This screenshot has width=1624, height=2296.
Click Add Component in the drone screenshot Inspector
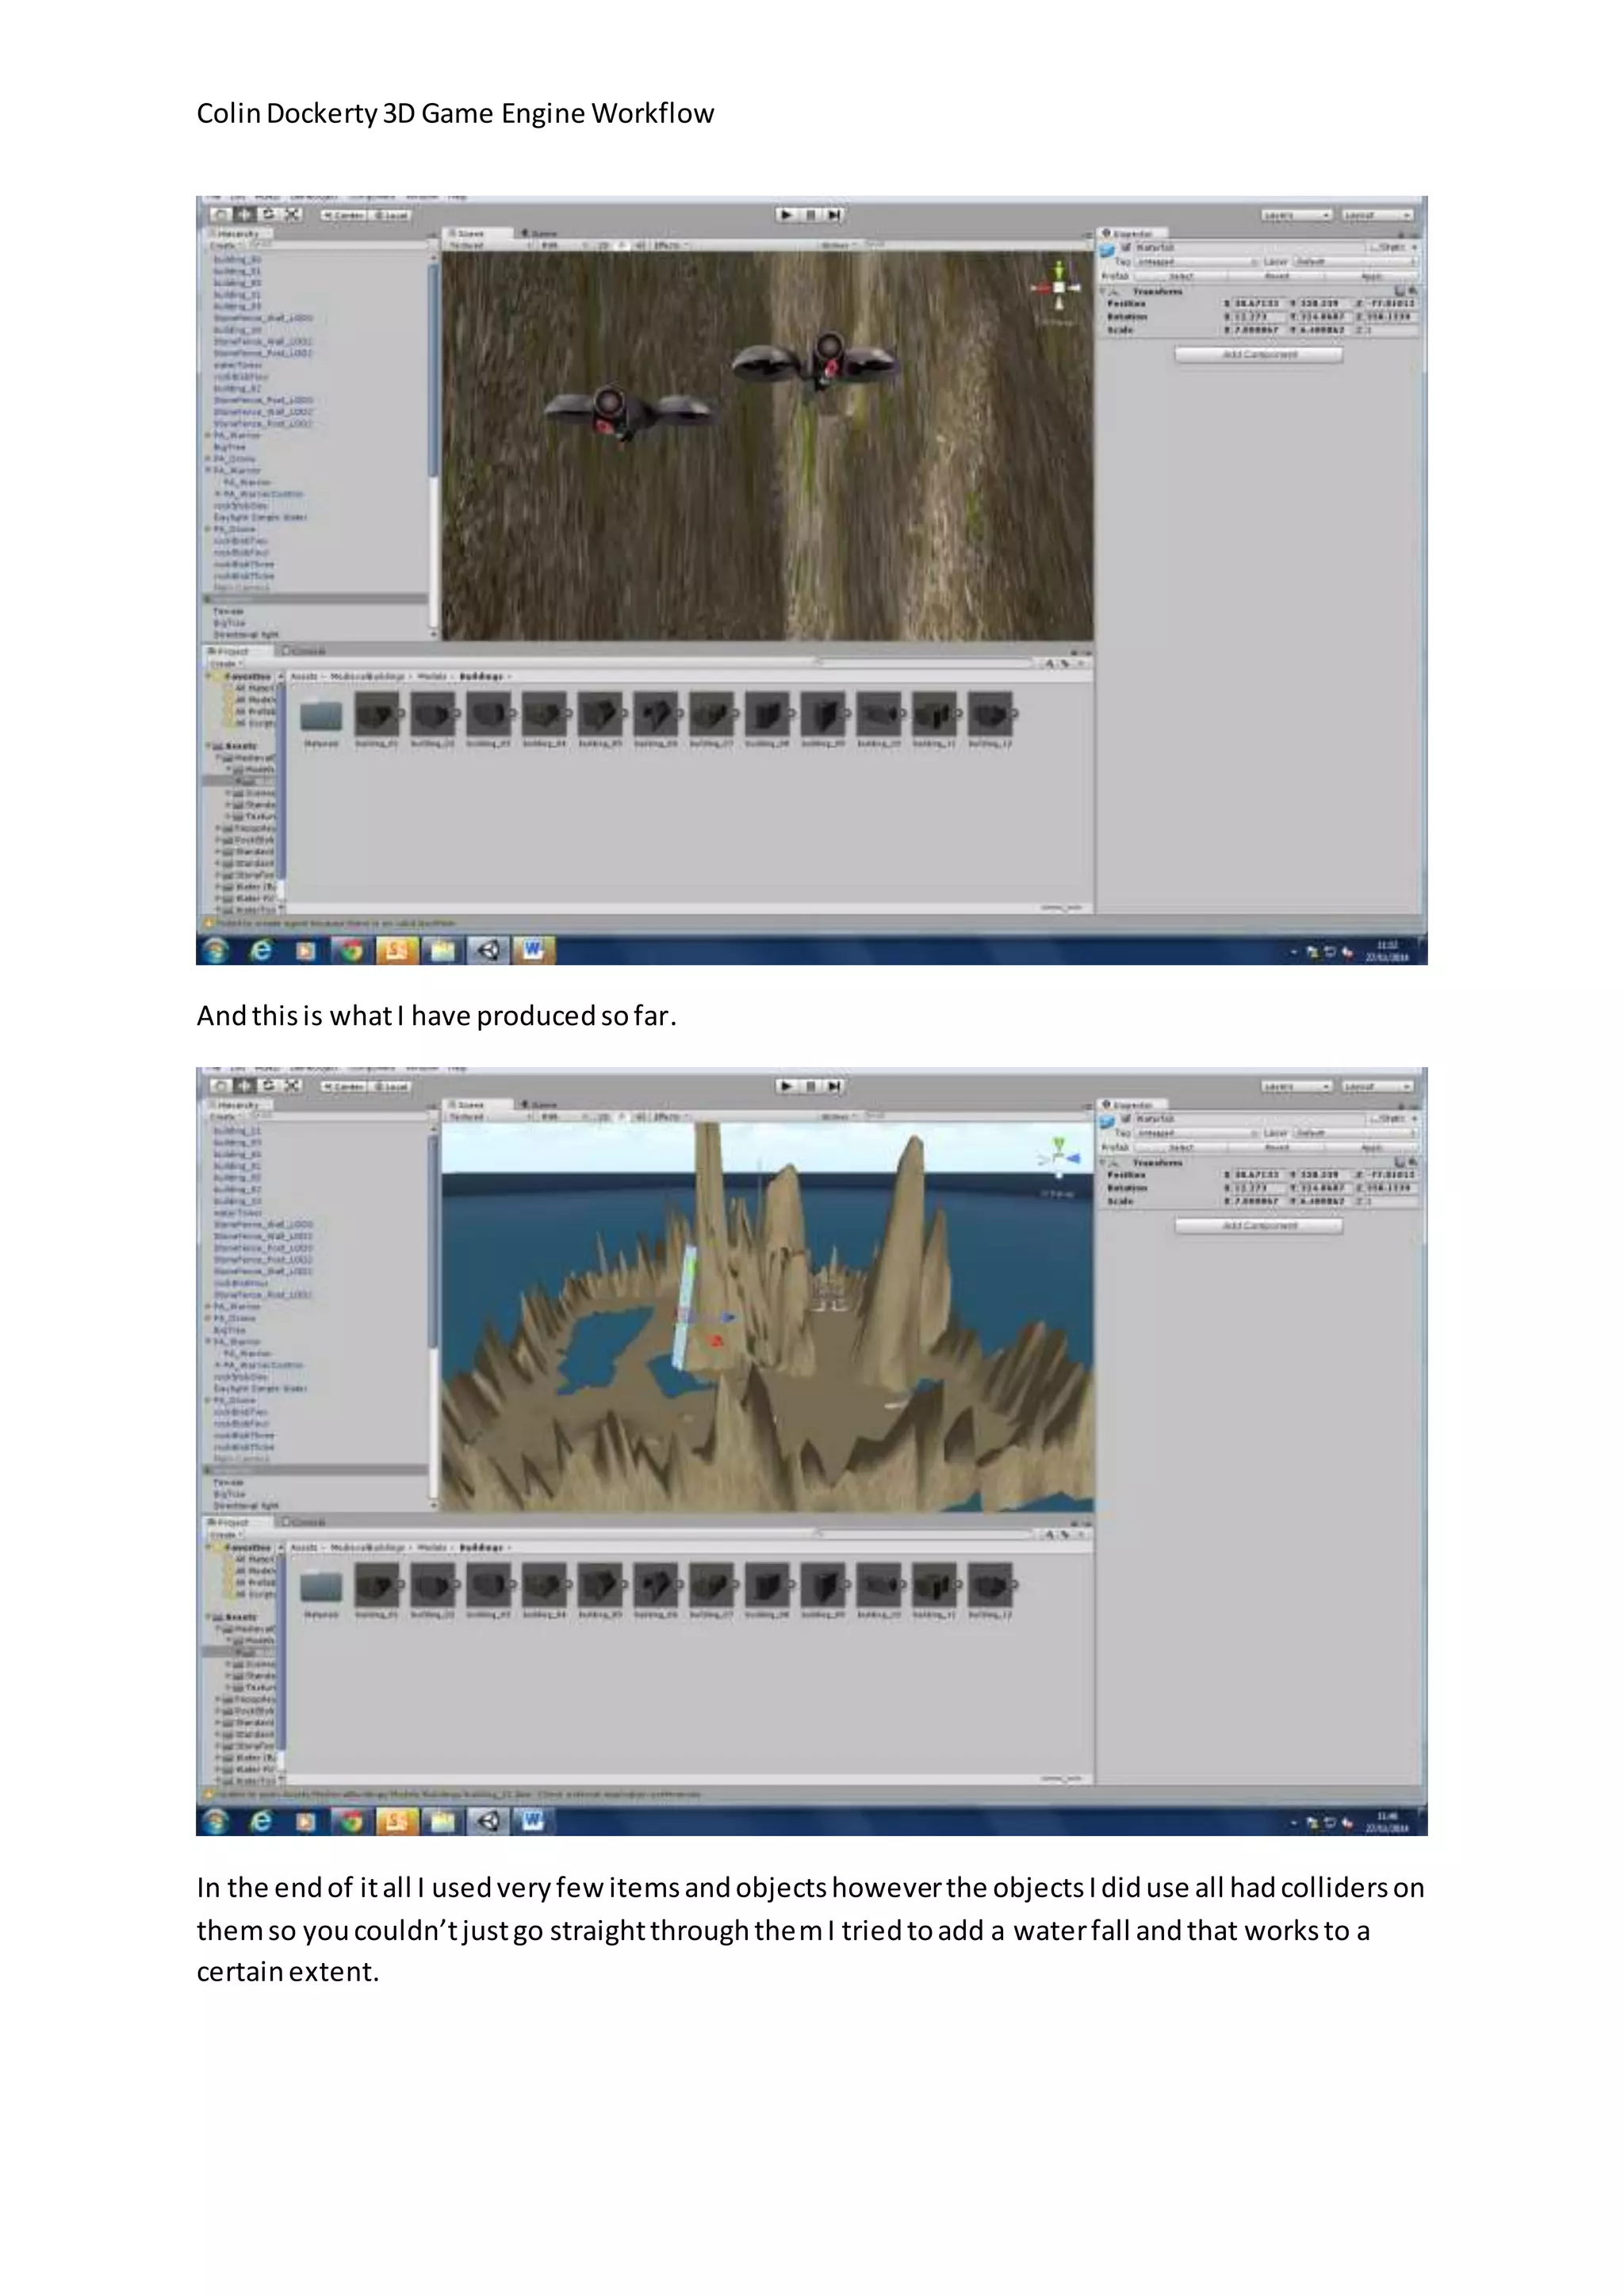point(1259,354)
